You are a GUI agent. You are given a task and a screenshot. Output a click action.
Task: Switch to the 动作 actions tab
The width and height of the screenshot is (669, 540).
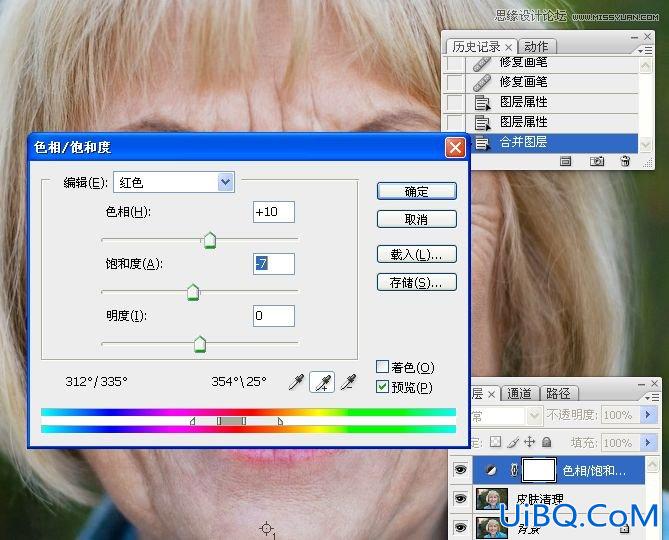click(x=536, y=46)
